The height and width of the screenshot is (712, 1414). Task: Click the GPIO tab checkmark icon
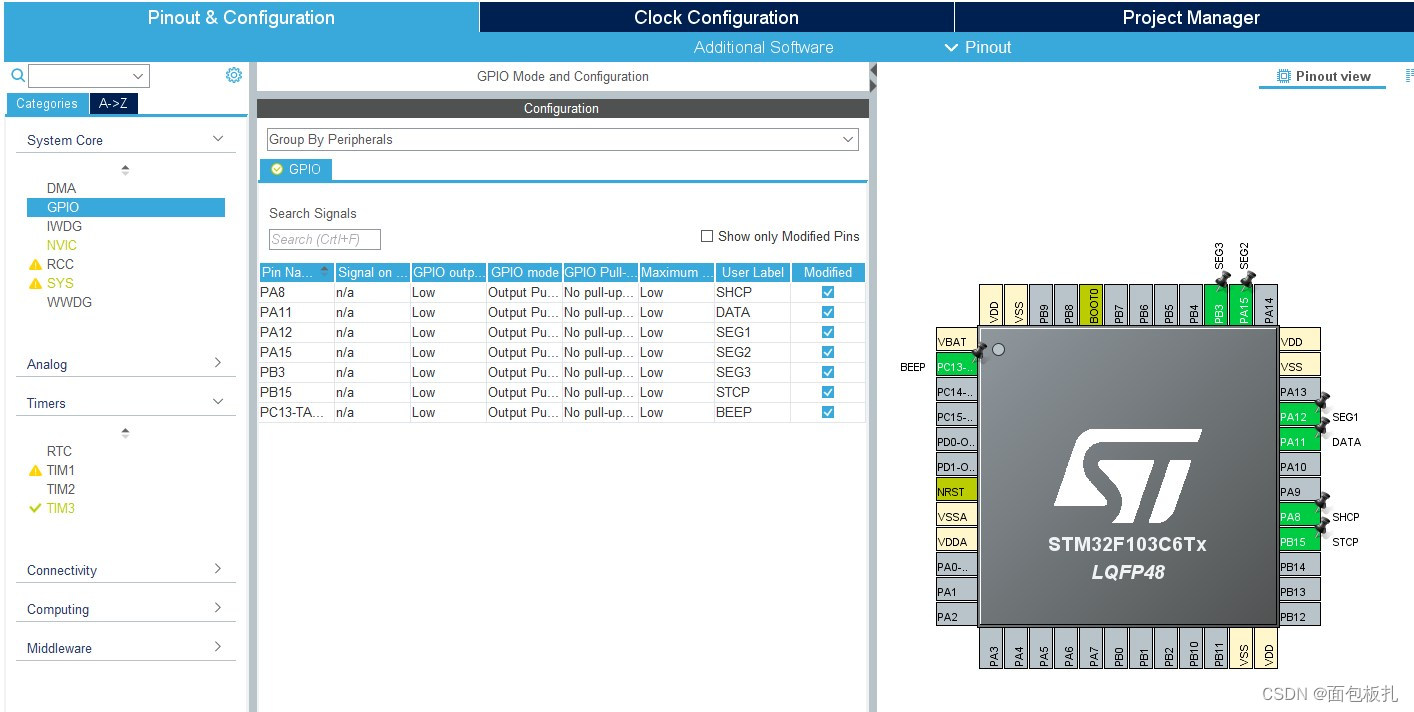click(277, 169)
